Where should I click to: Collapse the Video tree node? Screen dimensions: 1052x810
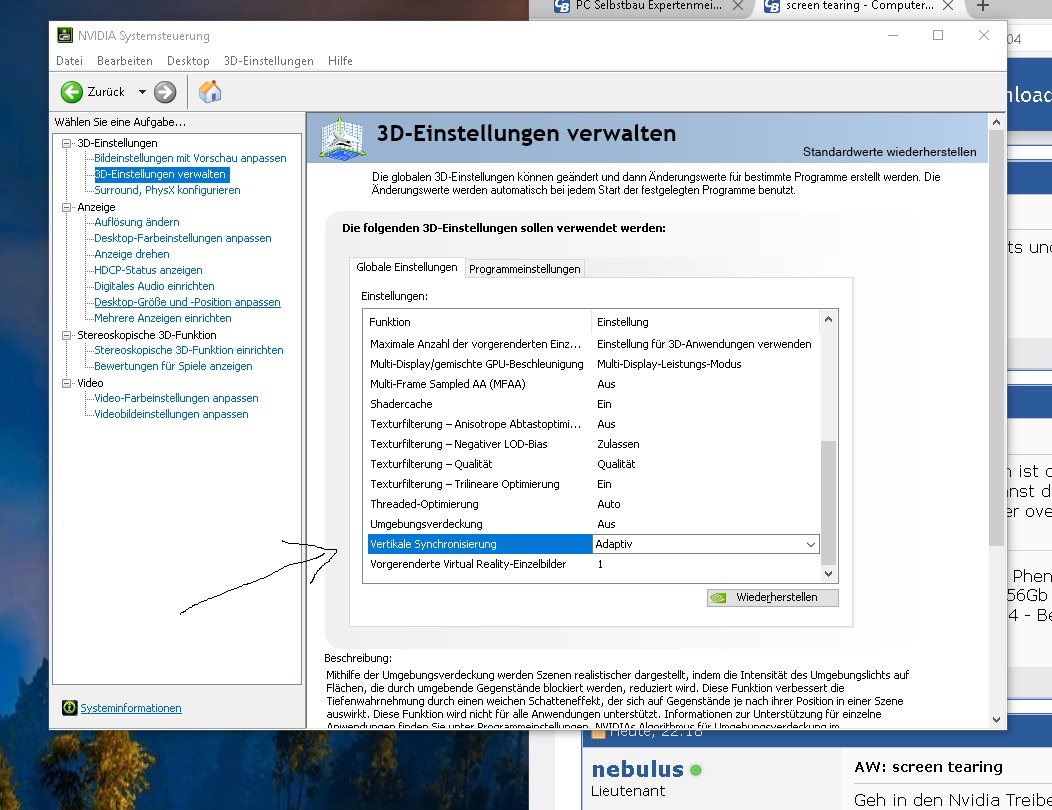66,383
